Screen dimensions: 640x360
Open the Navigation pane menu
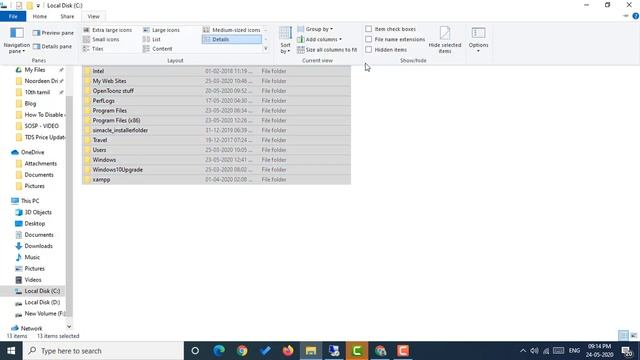click(17, 40)
